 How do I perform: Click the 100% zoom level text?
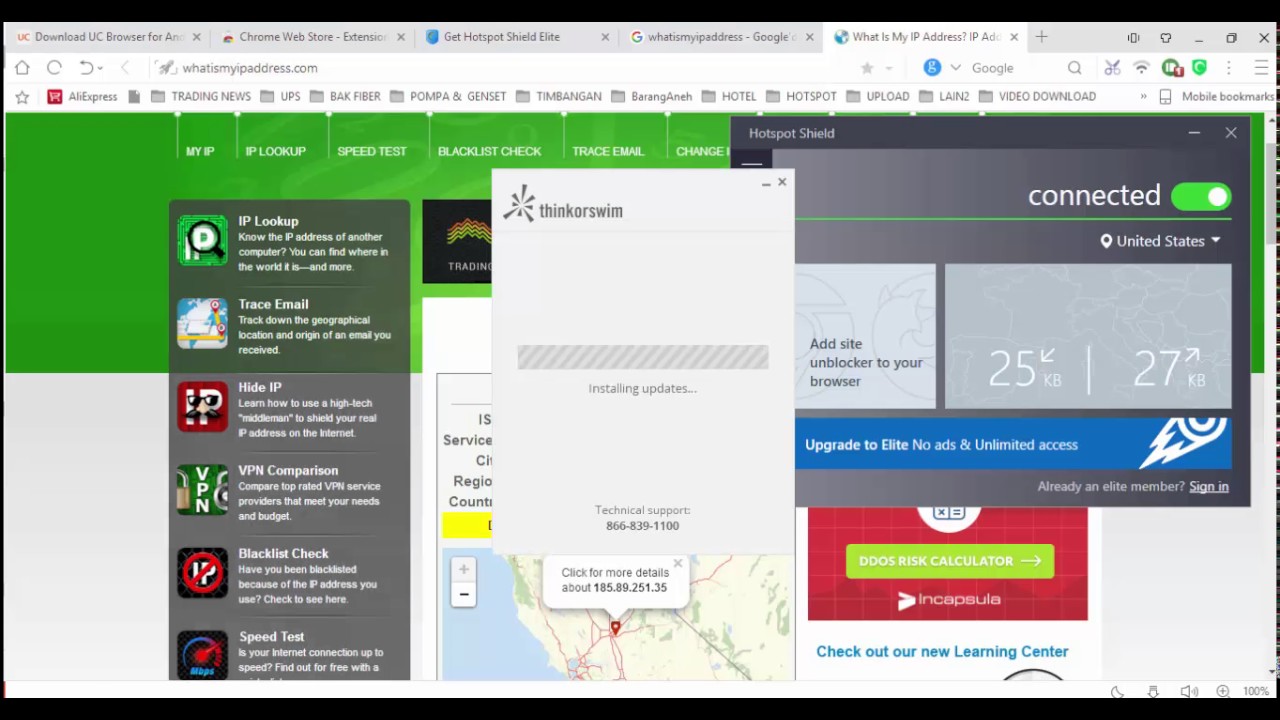[x=1256, y=692]
